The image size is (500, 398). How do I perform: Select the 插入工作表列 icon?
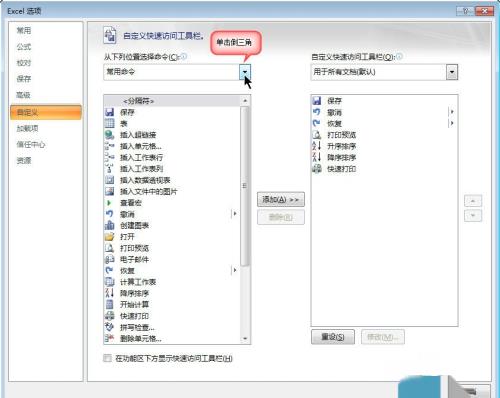[x=109, y=169]
